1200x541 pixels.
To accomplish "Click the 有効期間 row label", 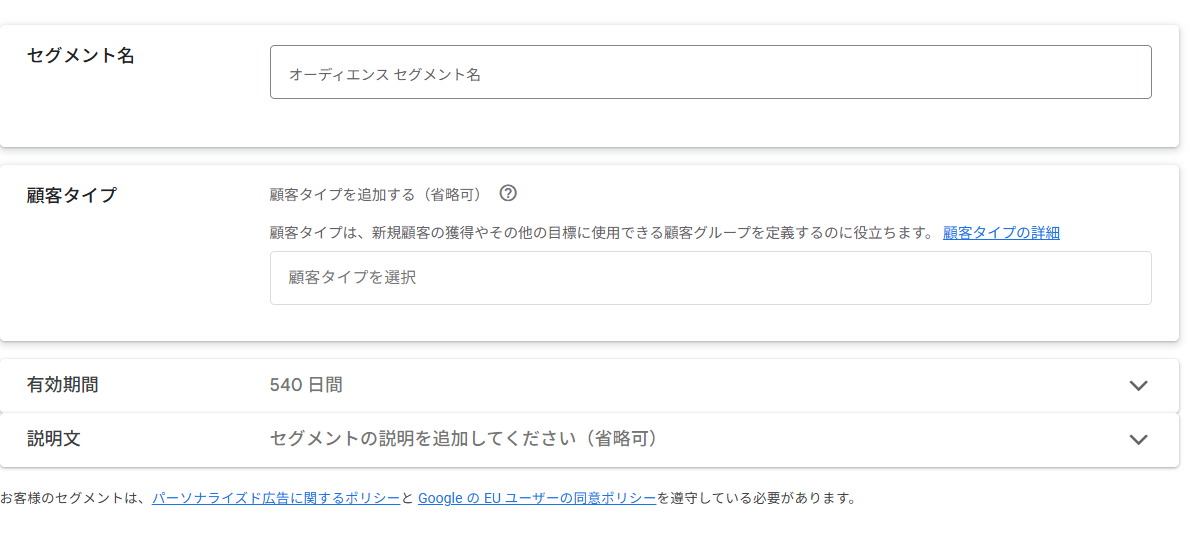I will [x=63, y=385].
